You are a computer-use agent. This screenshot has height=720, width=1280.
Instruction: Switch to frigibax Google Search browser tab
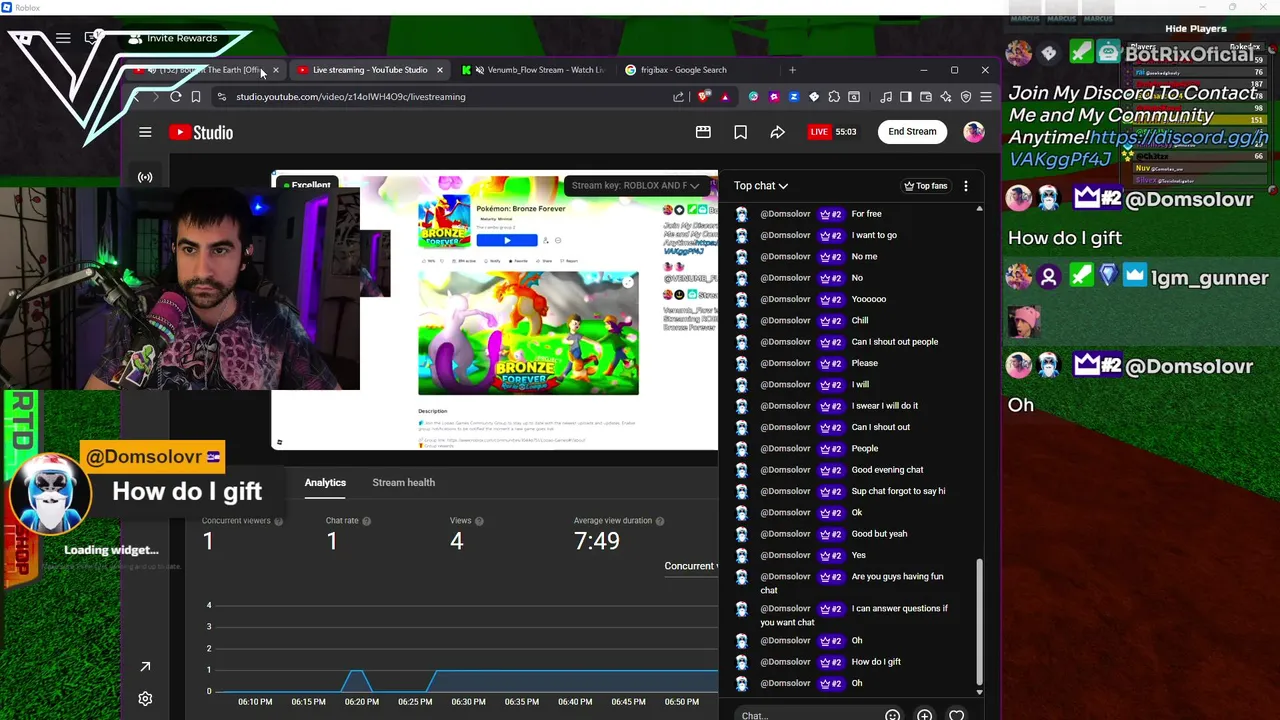683,70
